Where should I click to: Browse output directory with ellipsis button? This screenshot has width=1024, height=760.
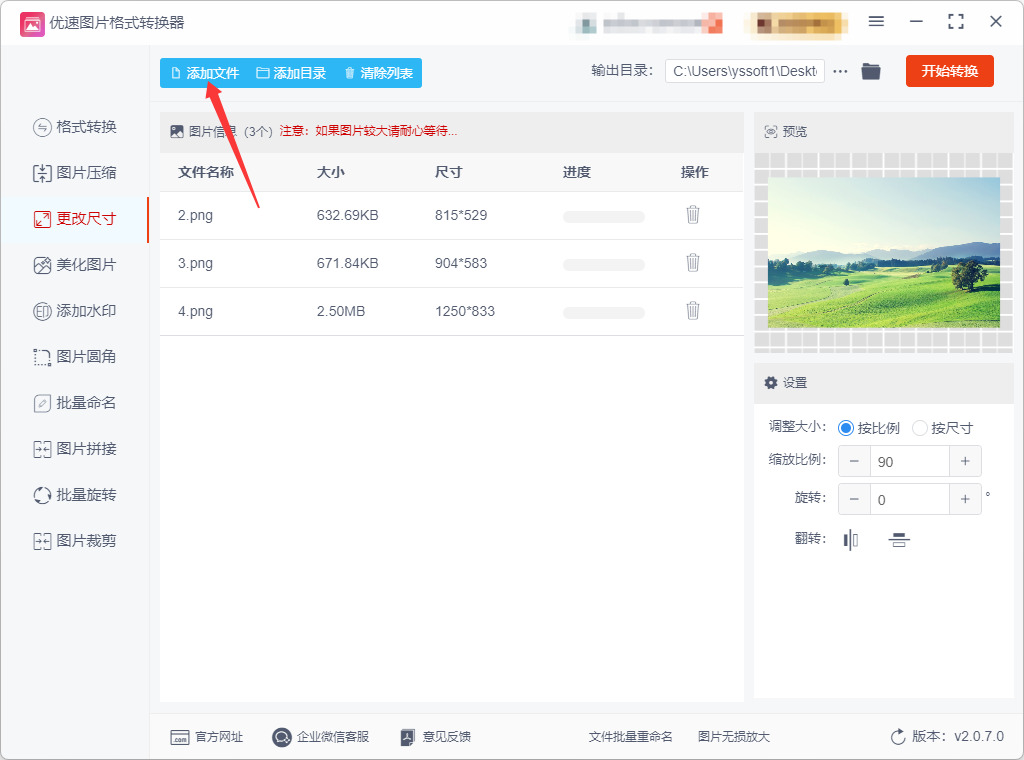(x=840, y=71)
